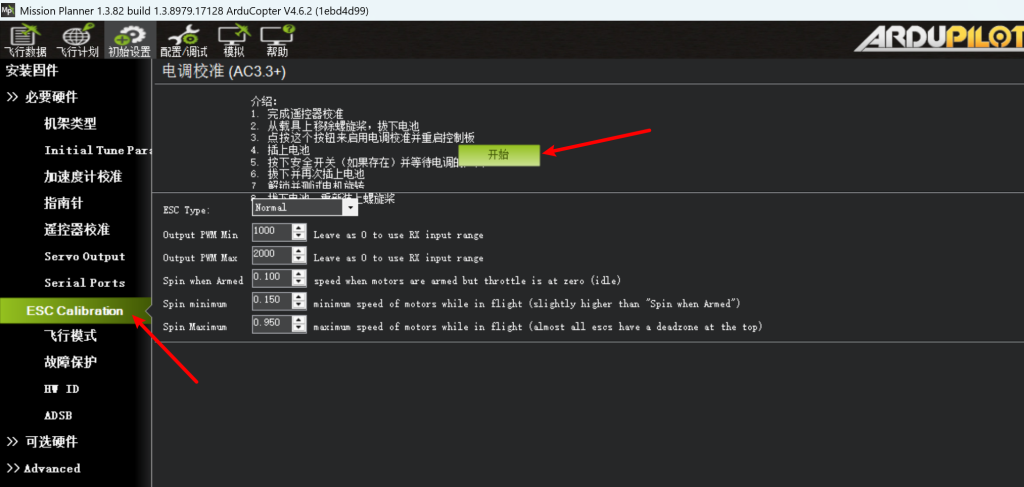Click the Output PWM Max value field
This screenshot has height=487, width=1024.
(272, 255)
